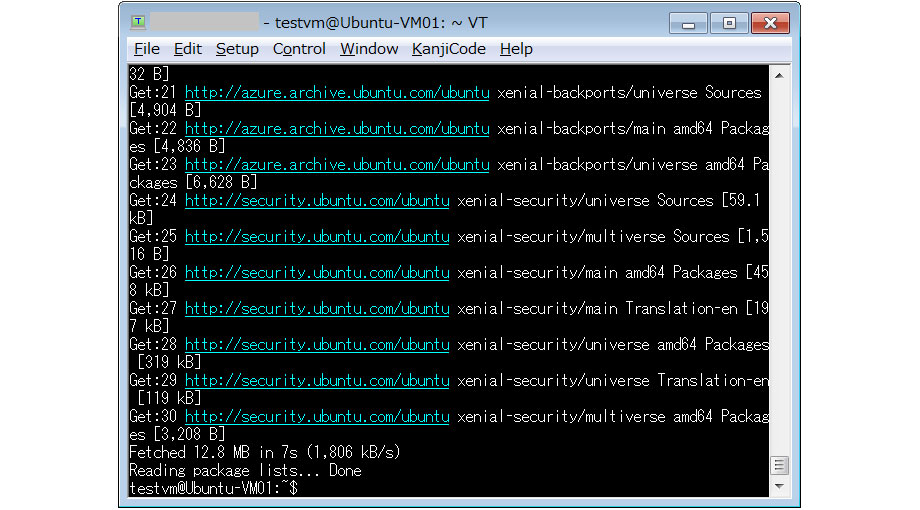The height and width of the screenshot is (510, 920).
Task: Click the scrollbar down arrow
Action: (x=779, y=486)
